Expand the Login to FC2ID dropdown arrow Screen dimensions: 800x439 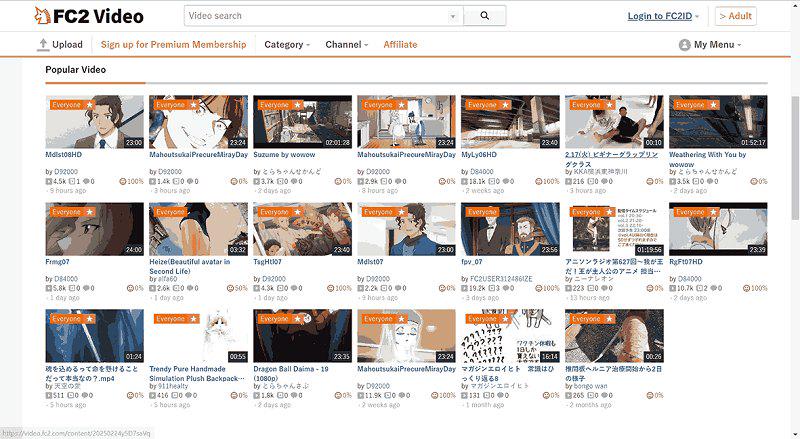[697, 17]
